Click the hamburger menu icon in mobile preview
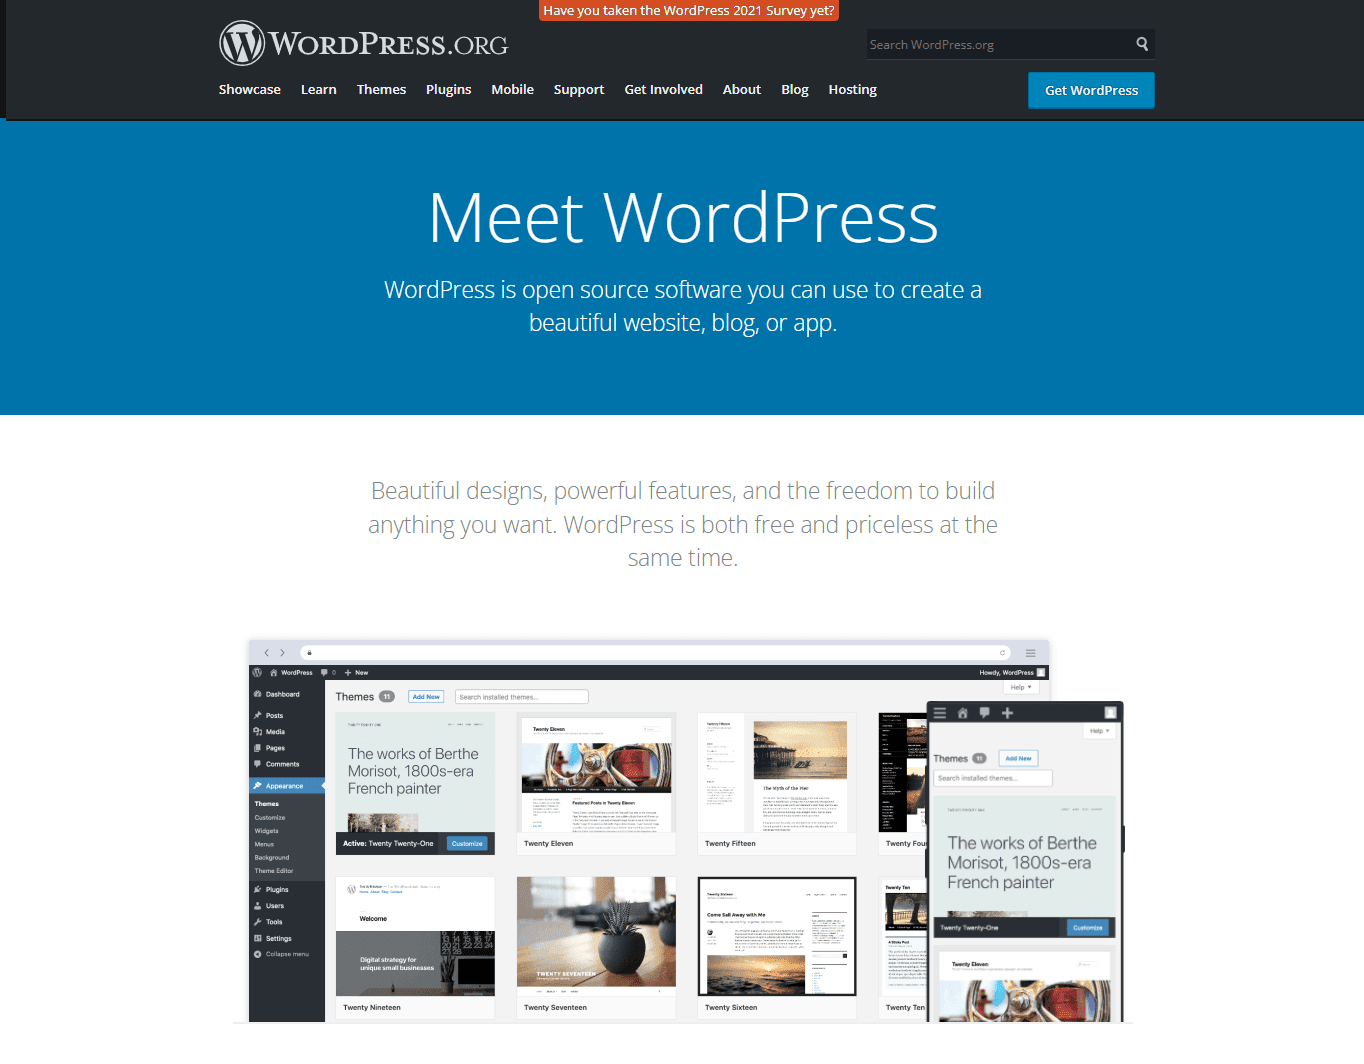The height and width of the screenshot is (1064, 1364). click(x=940, y=713)
